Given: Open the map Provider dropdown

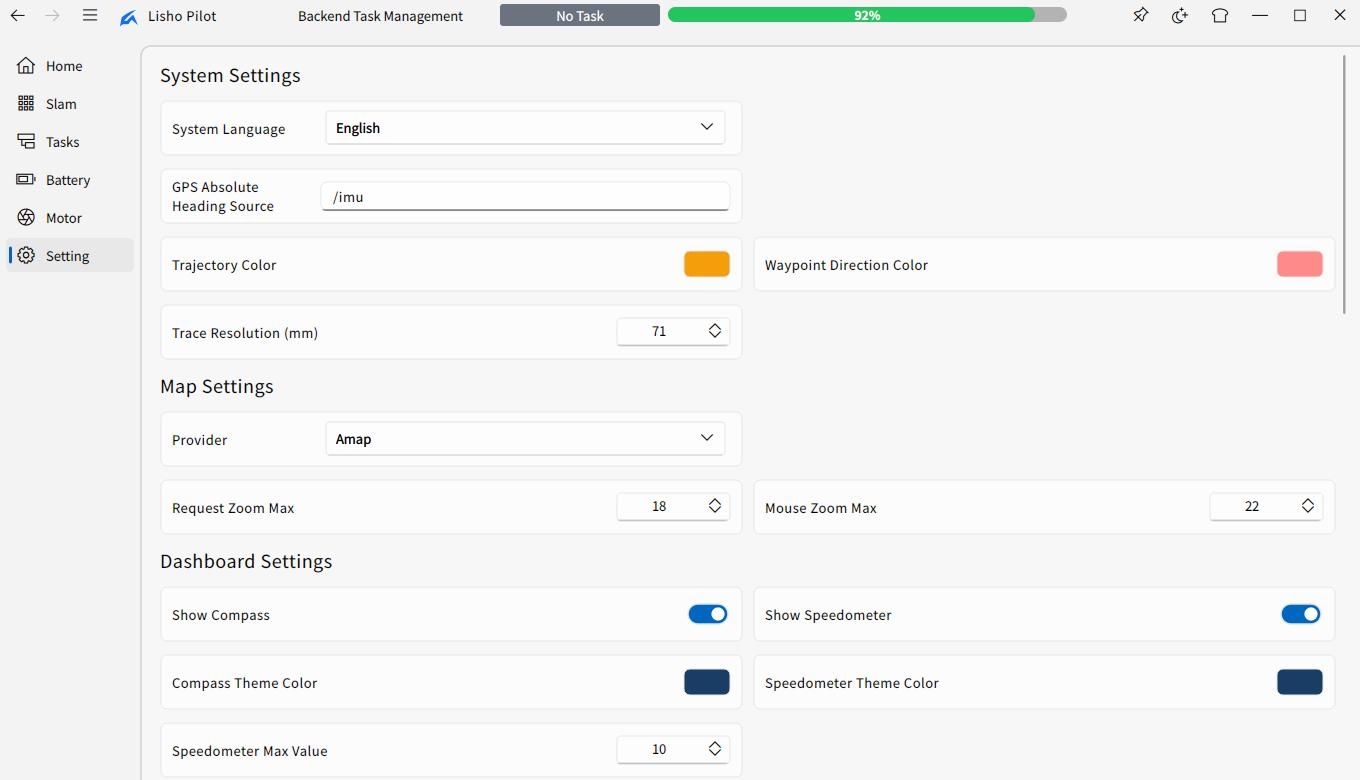Looking at the screenshot, I should click(x=525, y=439).
